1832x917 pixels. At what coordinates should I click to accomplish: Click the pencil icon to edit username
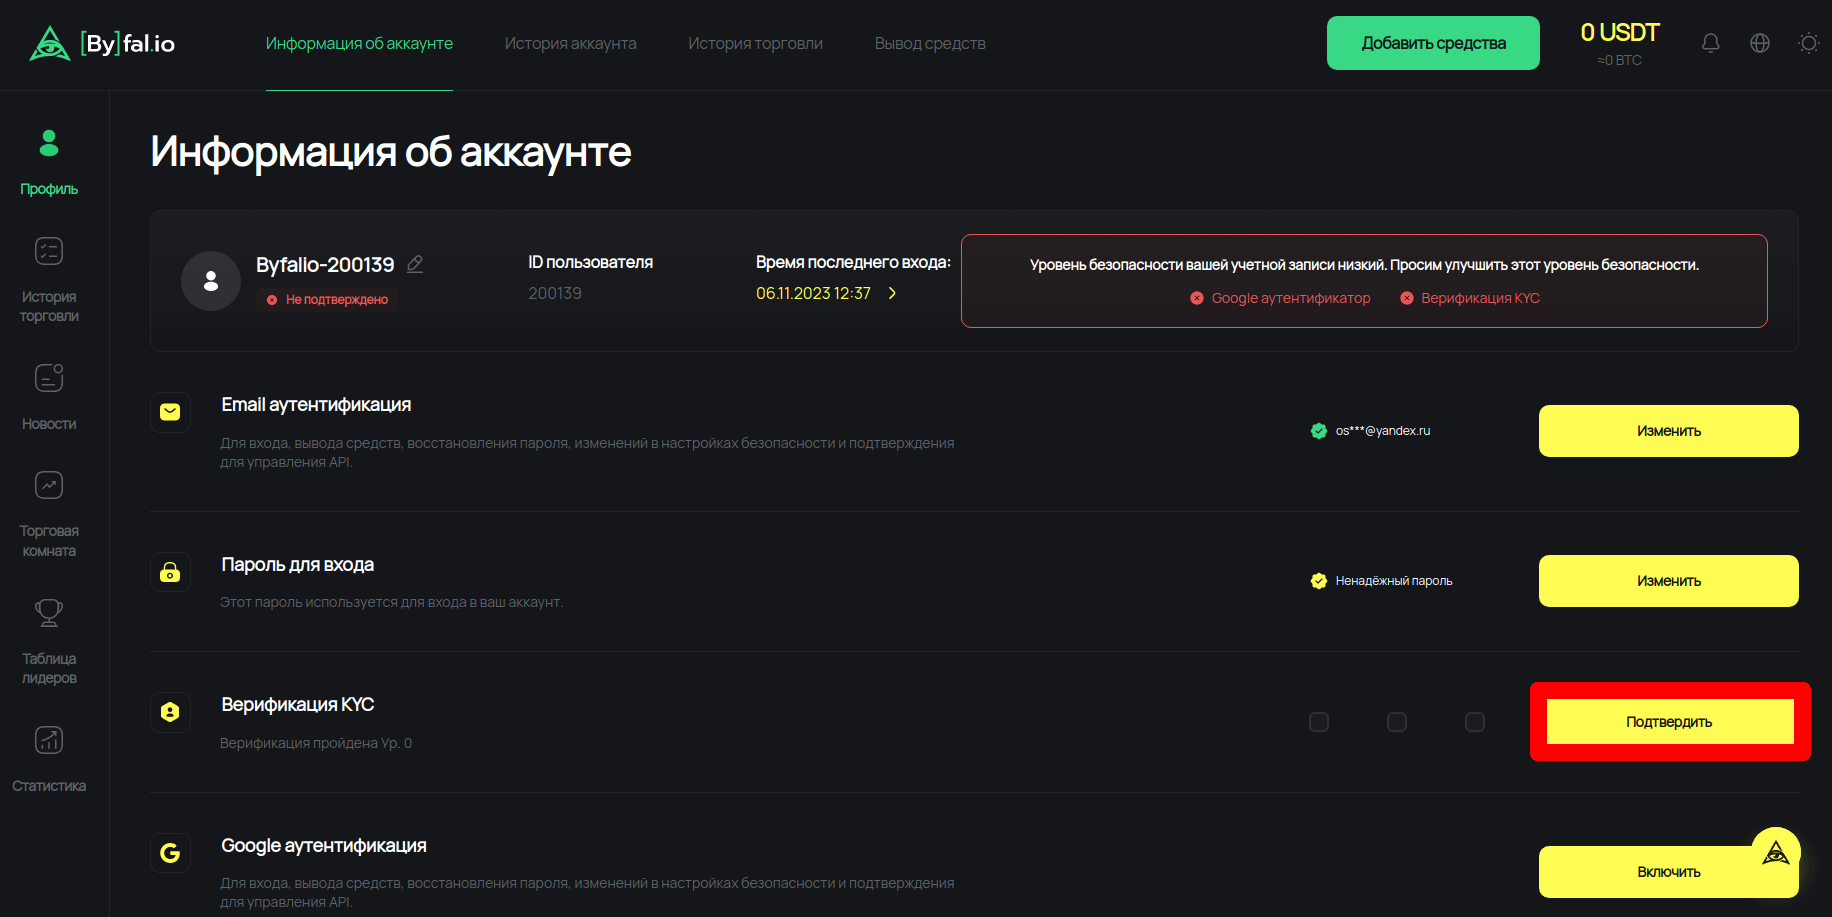click(x=415, y=264)
